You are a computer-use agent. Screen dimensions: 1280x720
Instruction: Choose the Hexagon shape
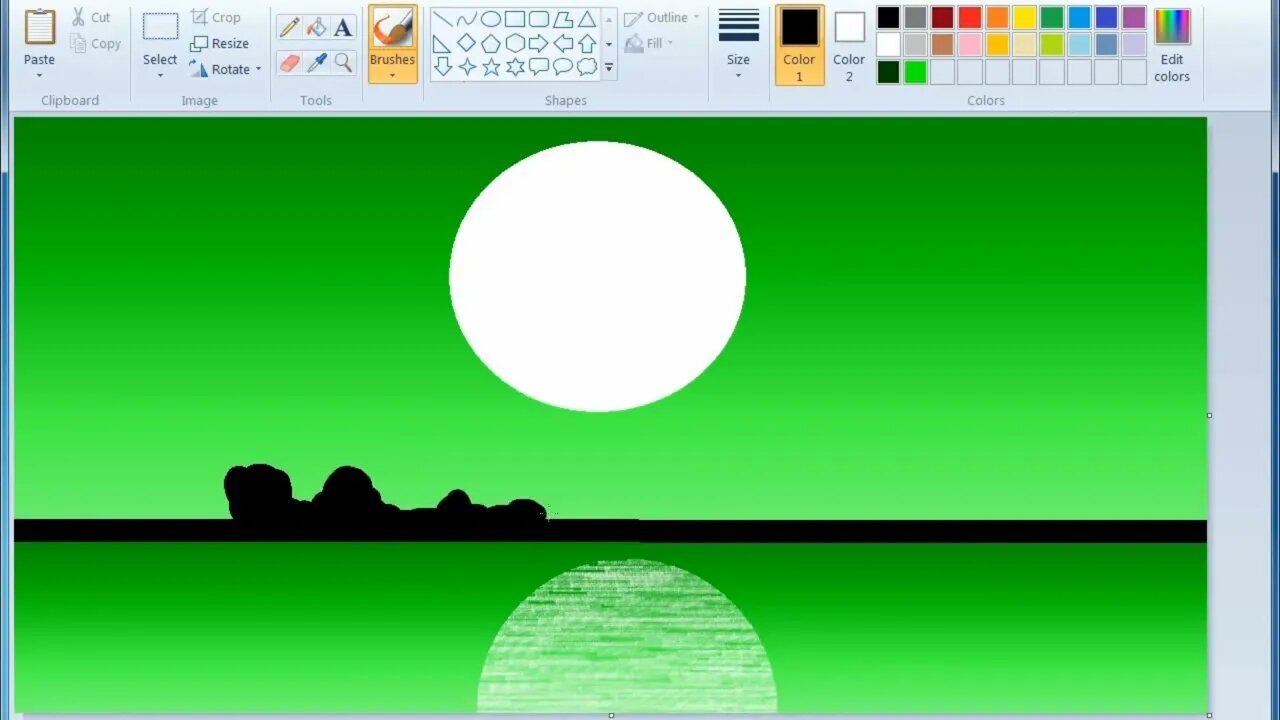514,43
